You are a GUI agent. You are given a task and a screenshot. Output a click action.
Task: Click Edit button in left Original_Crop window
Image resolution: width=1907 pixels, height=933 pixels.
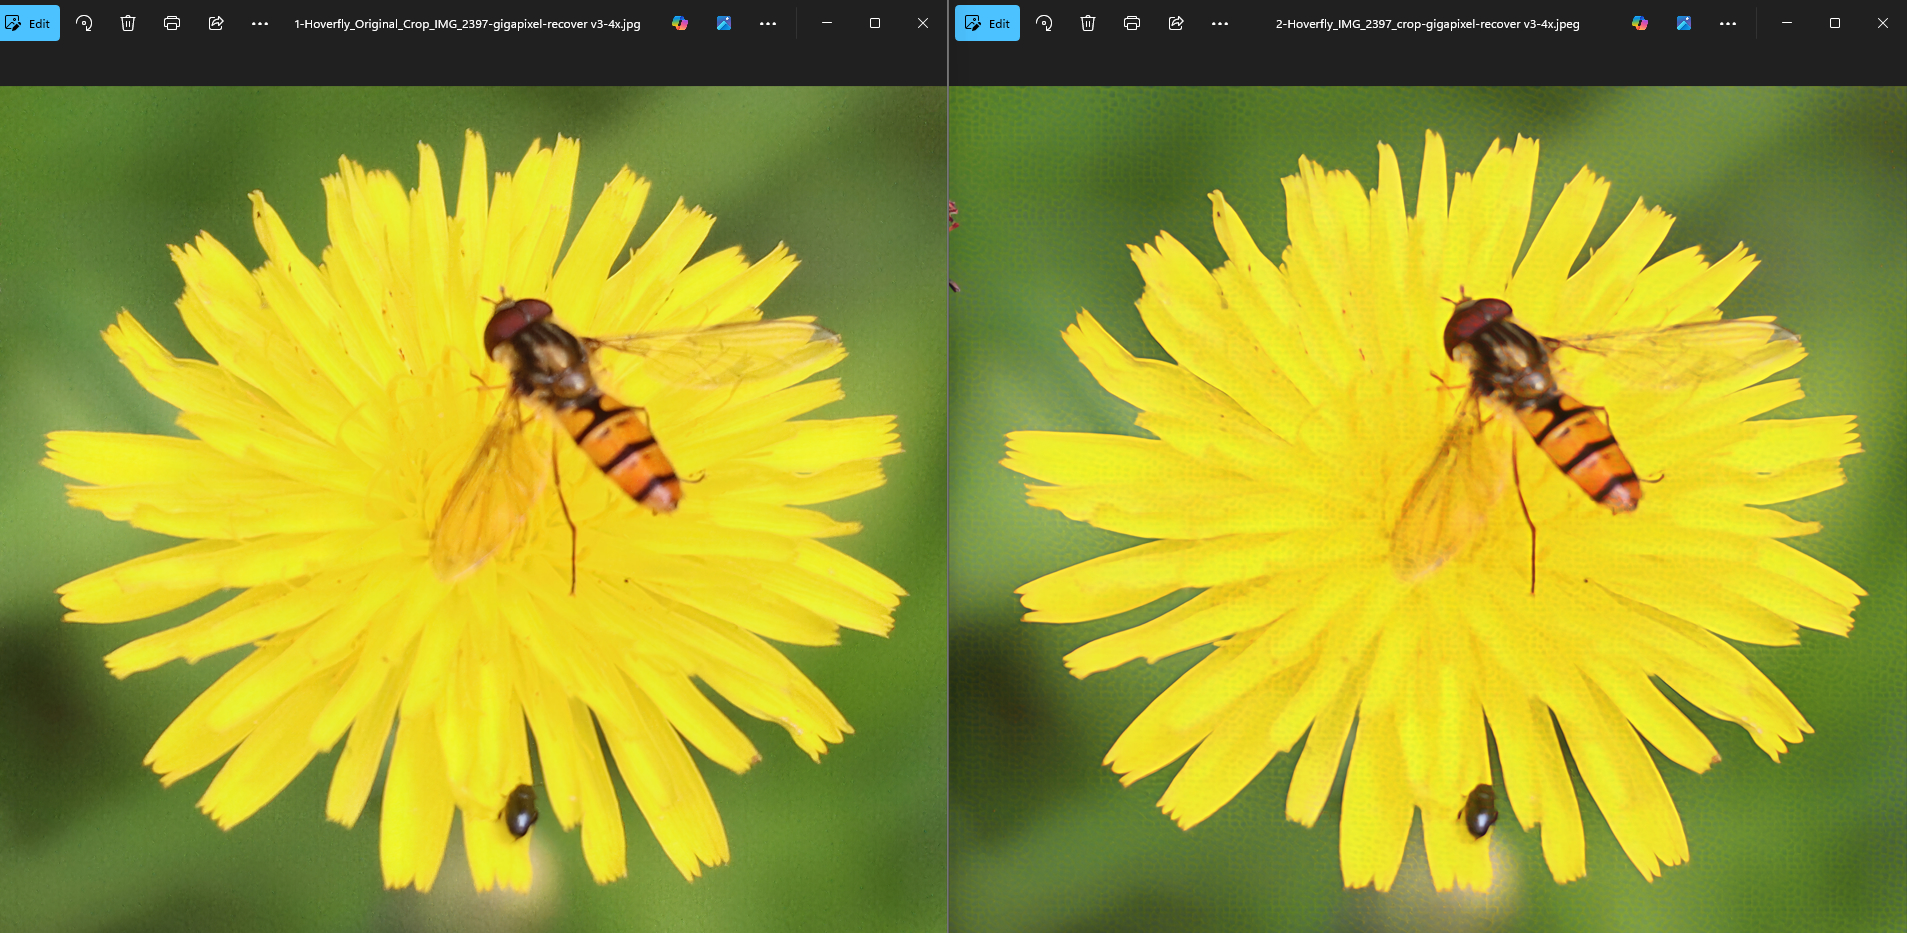coord(29,23)
